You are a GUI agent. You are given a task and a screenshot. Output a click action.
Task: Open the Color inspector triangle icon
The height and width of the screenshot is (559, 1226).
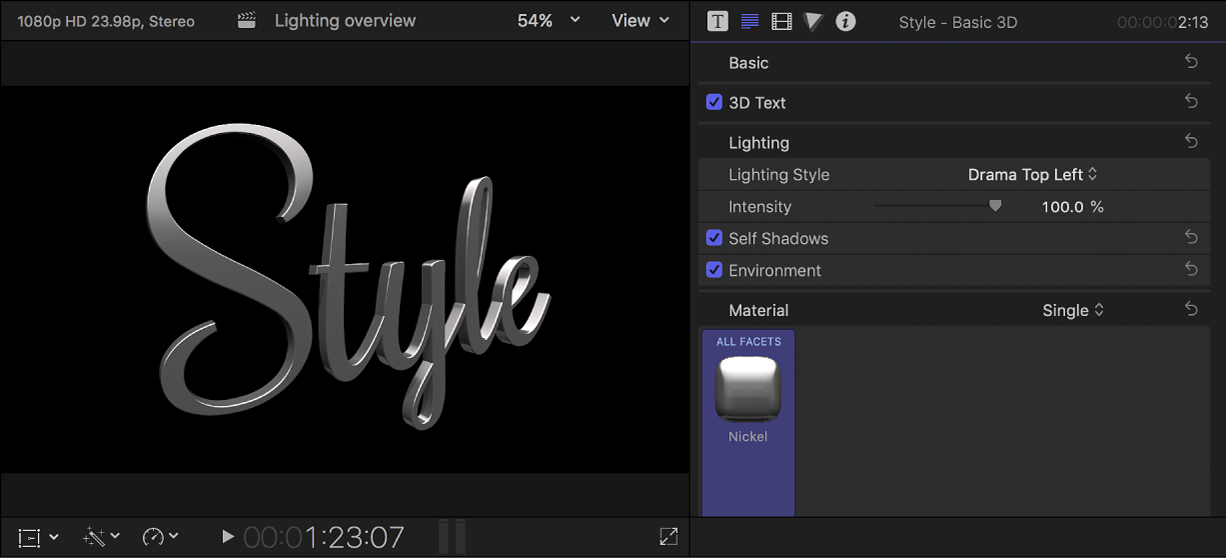[x=813, y=21]
